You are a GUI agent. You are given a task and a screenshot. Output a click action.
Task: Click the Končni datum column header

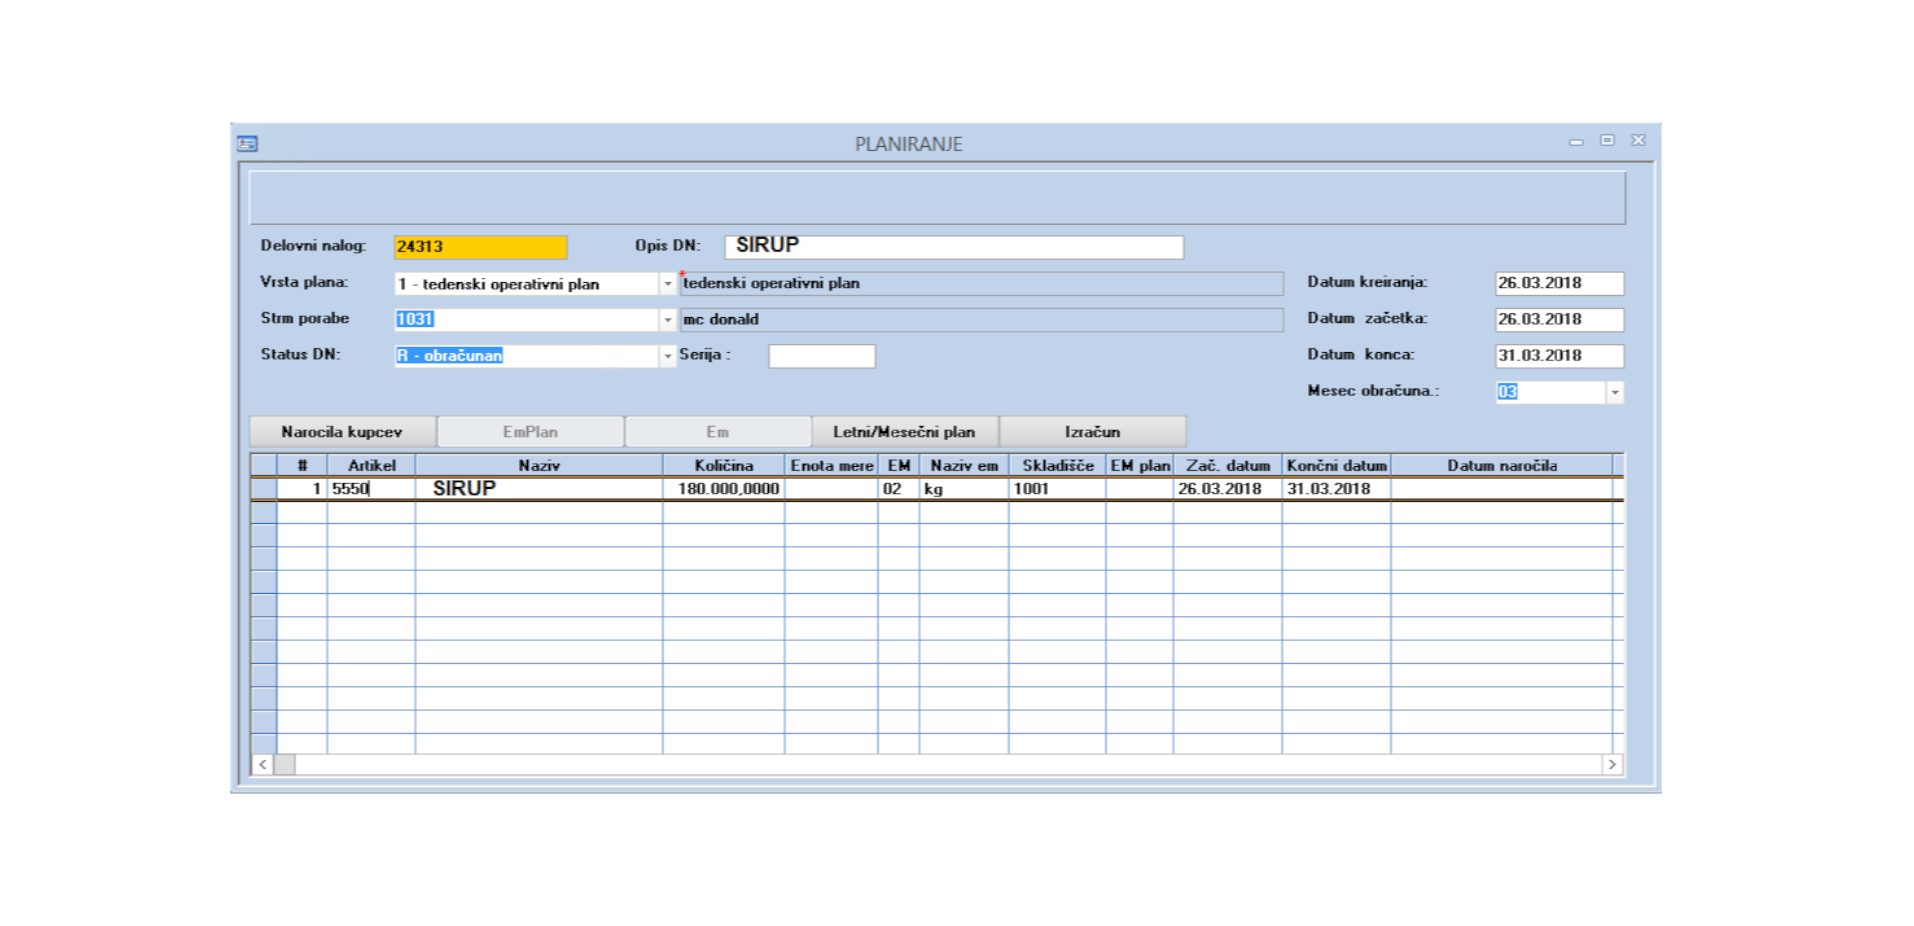1336,465
